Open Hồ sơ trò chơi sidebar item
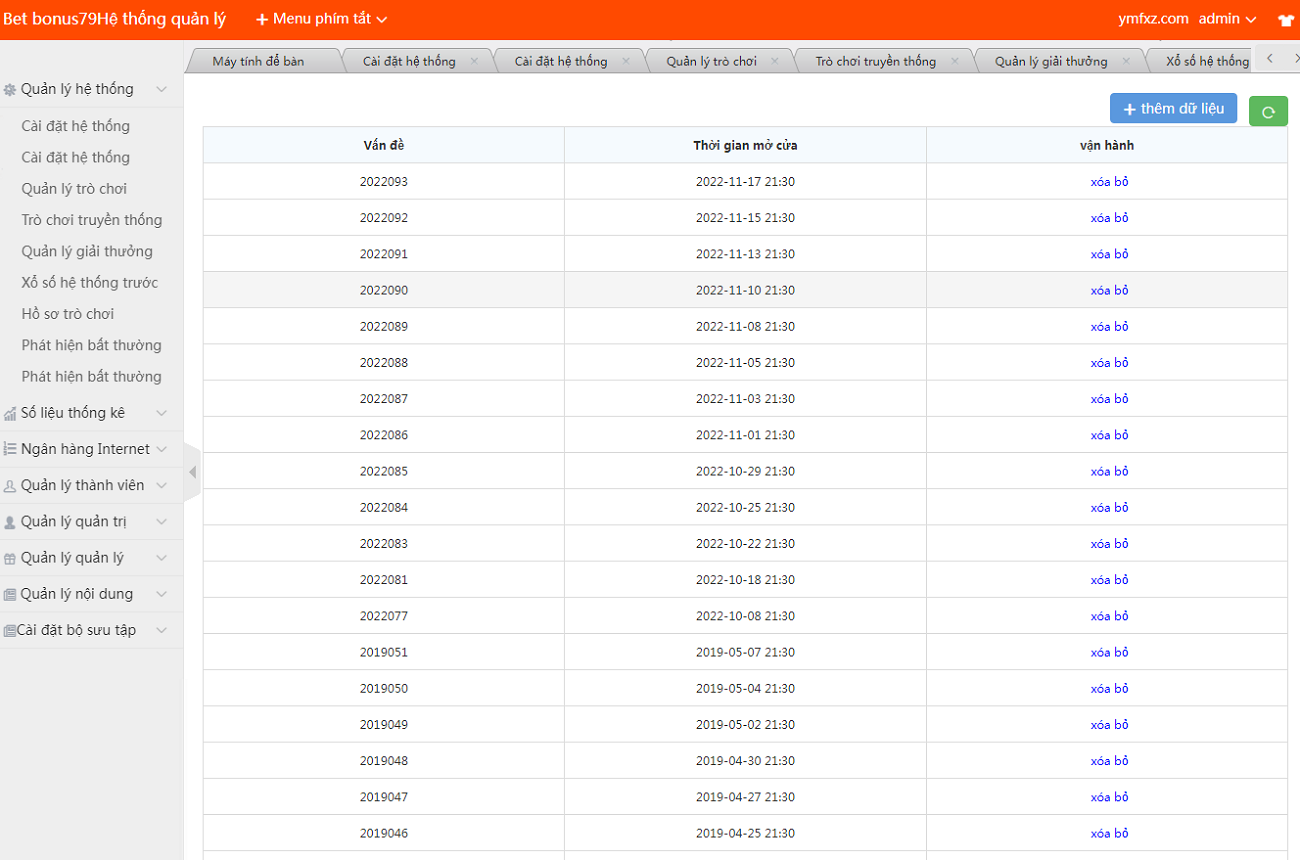 67,314
